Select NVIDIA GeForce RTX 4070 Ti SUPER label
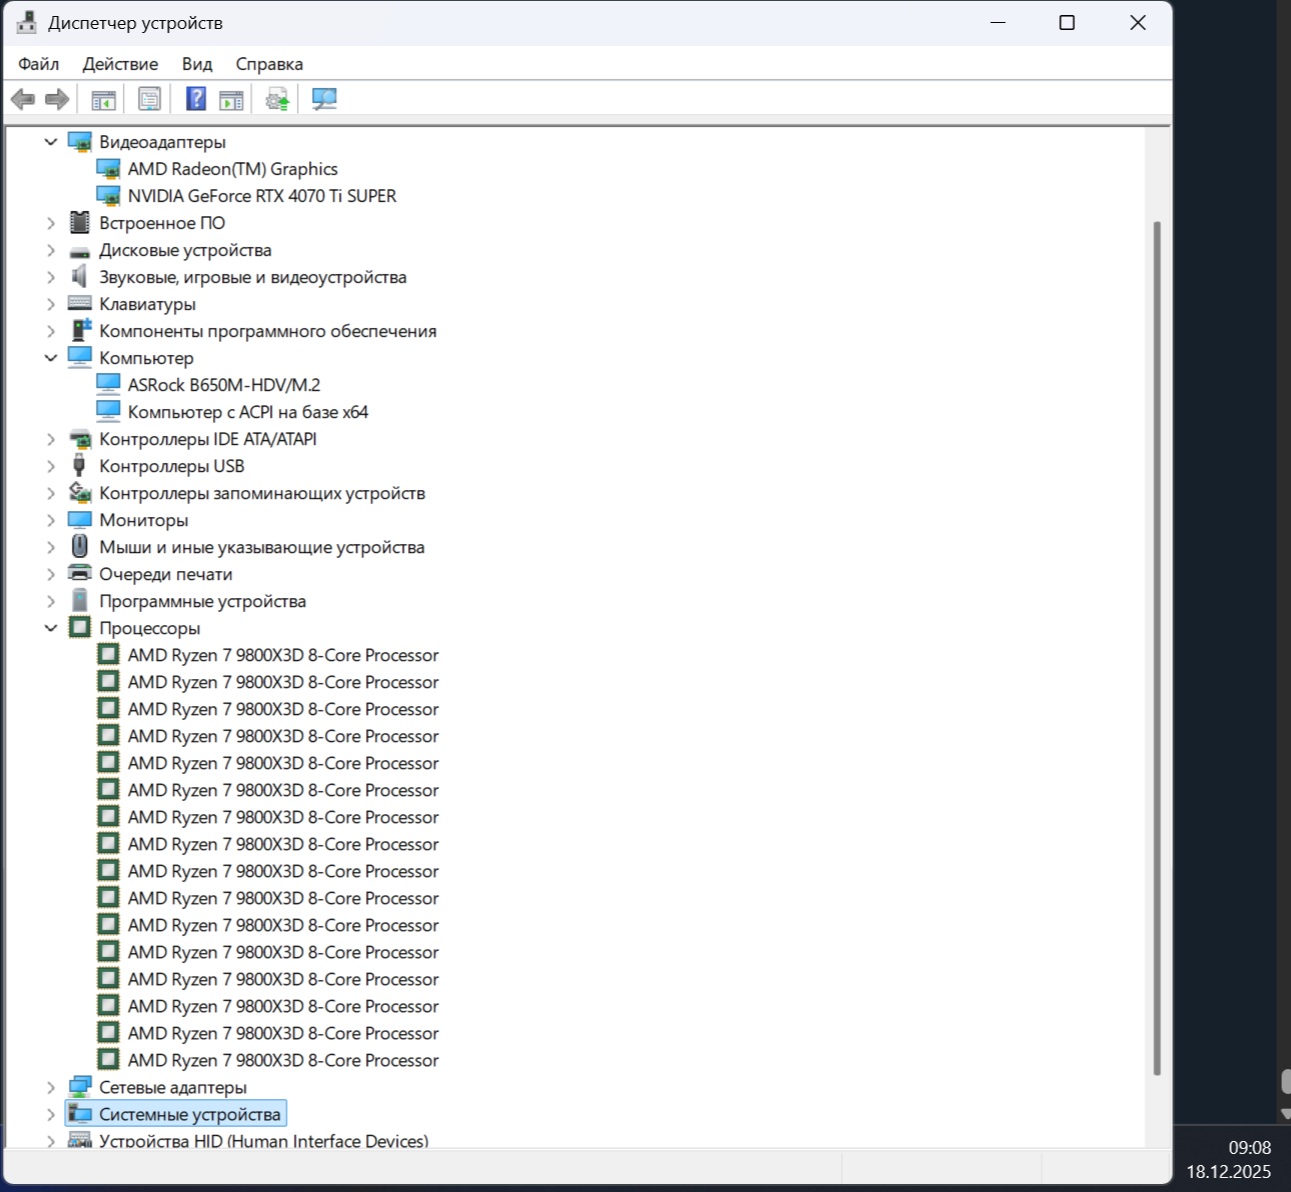This screenshot has height=1192, width=1291. [x=262, y=196]
